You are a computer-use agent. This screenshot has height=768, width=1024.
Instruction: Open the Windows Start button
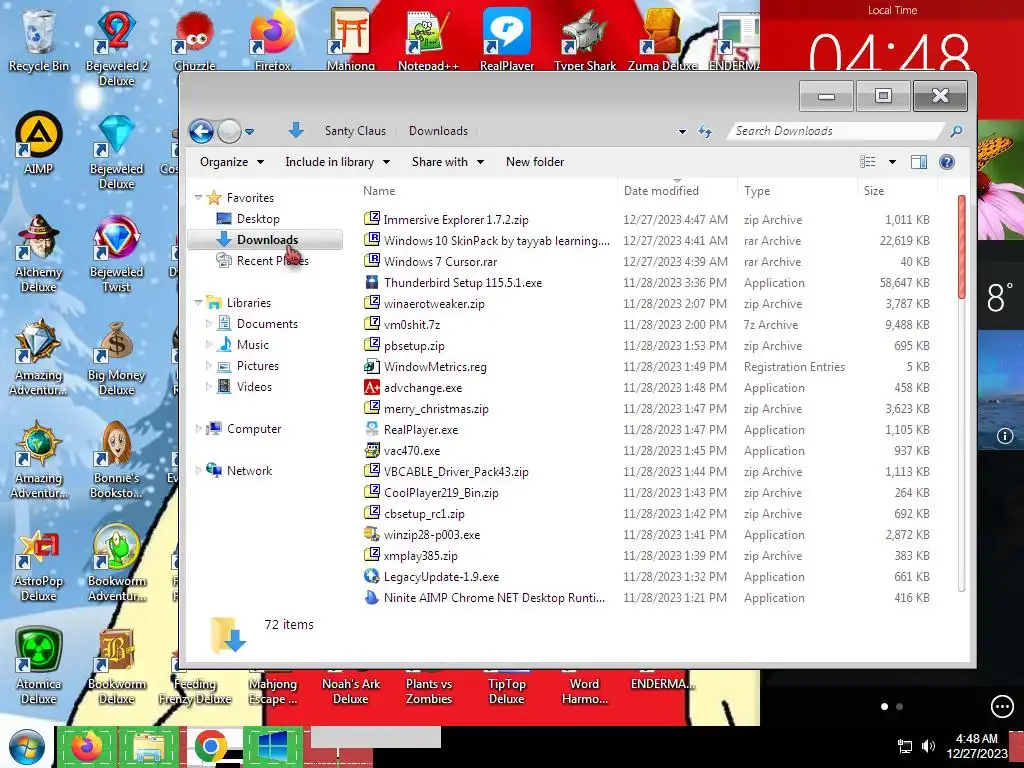(27, 747)
